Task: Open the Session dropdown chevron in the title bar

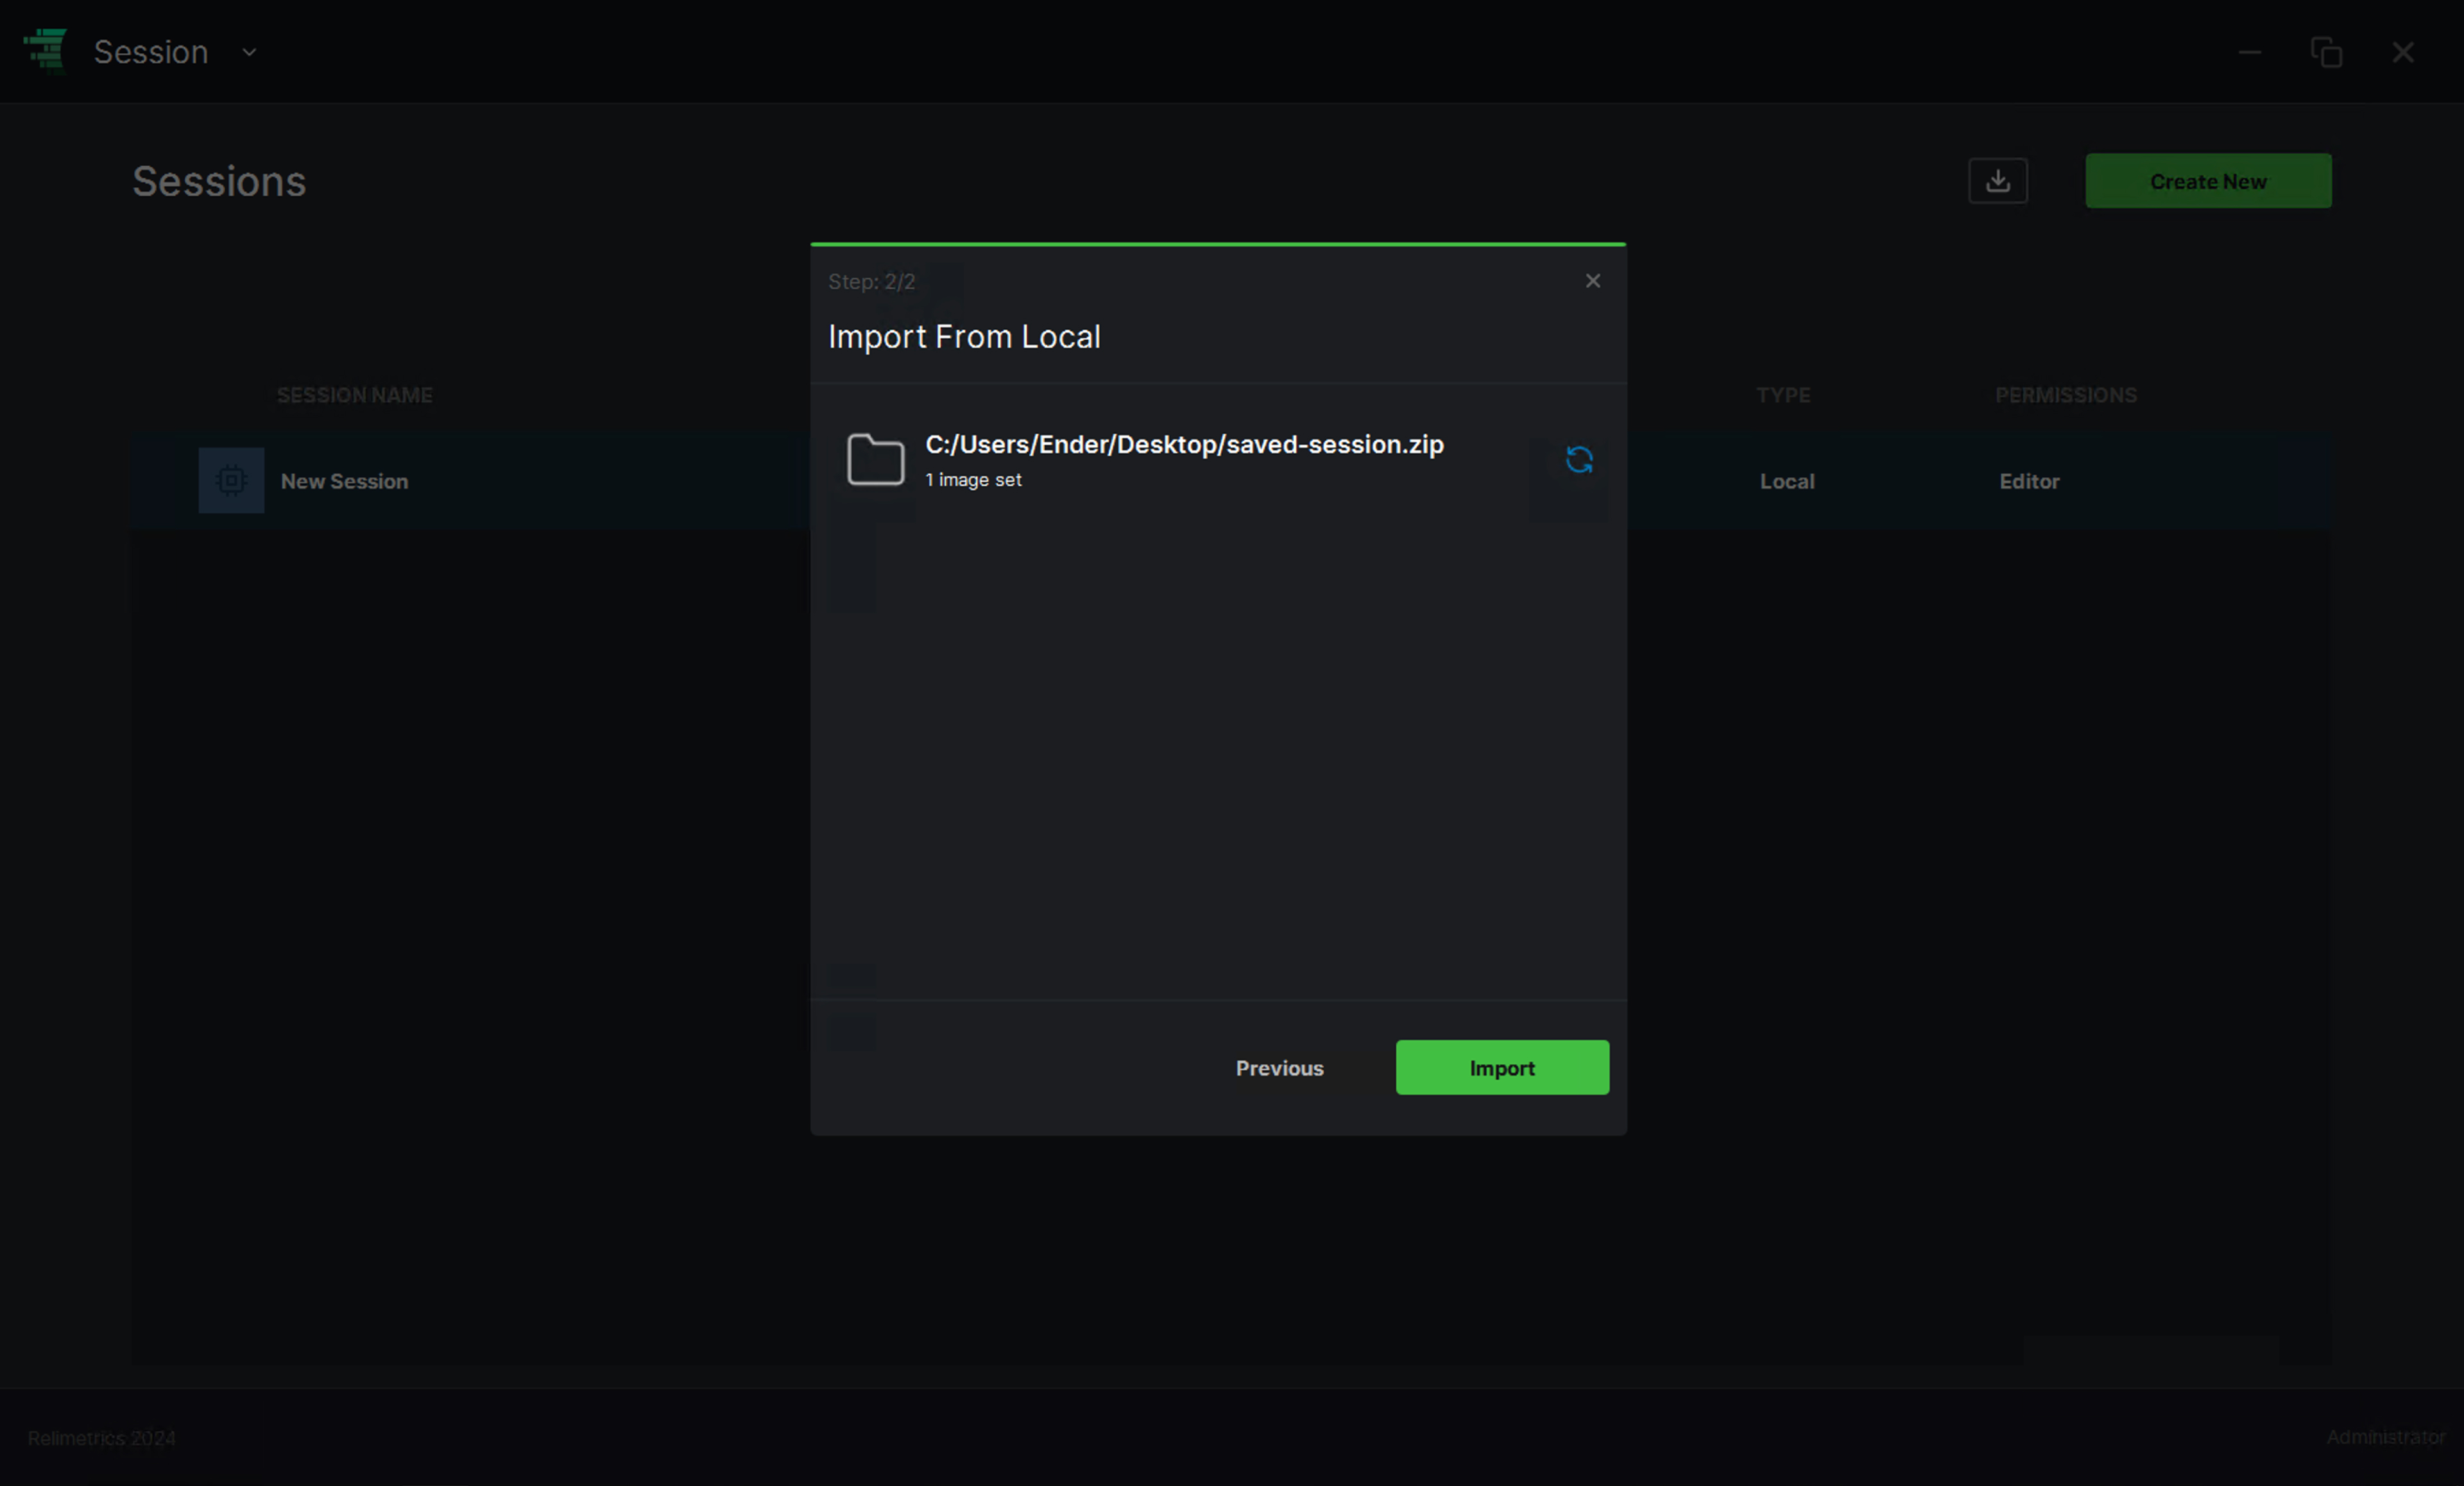Action: click(x=249, y=52)
